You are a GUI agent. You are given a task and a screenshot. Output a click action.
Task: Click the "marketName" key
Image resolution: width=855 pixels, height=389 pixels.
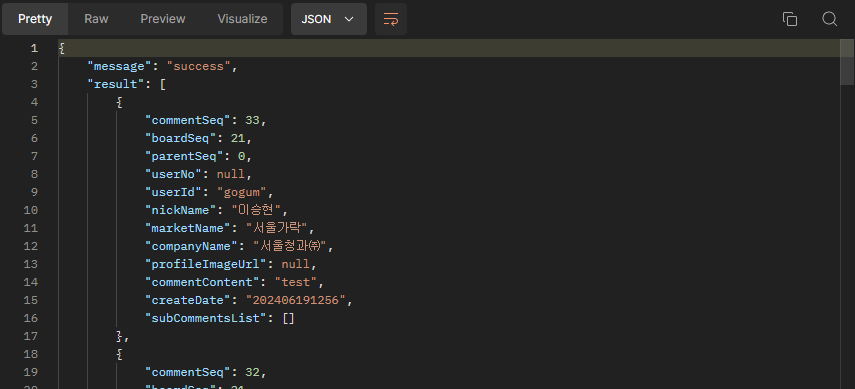188,228
